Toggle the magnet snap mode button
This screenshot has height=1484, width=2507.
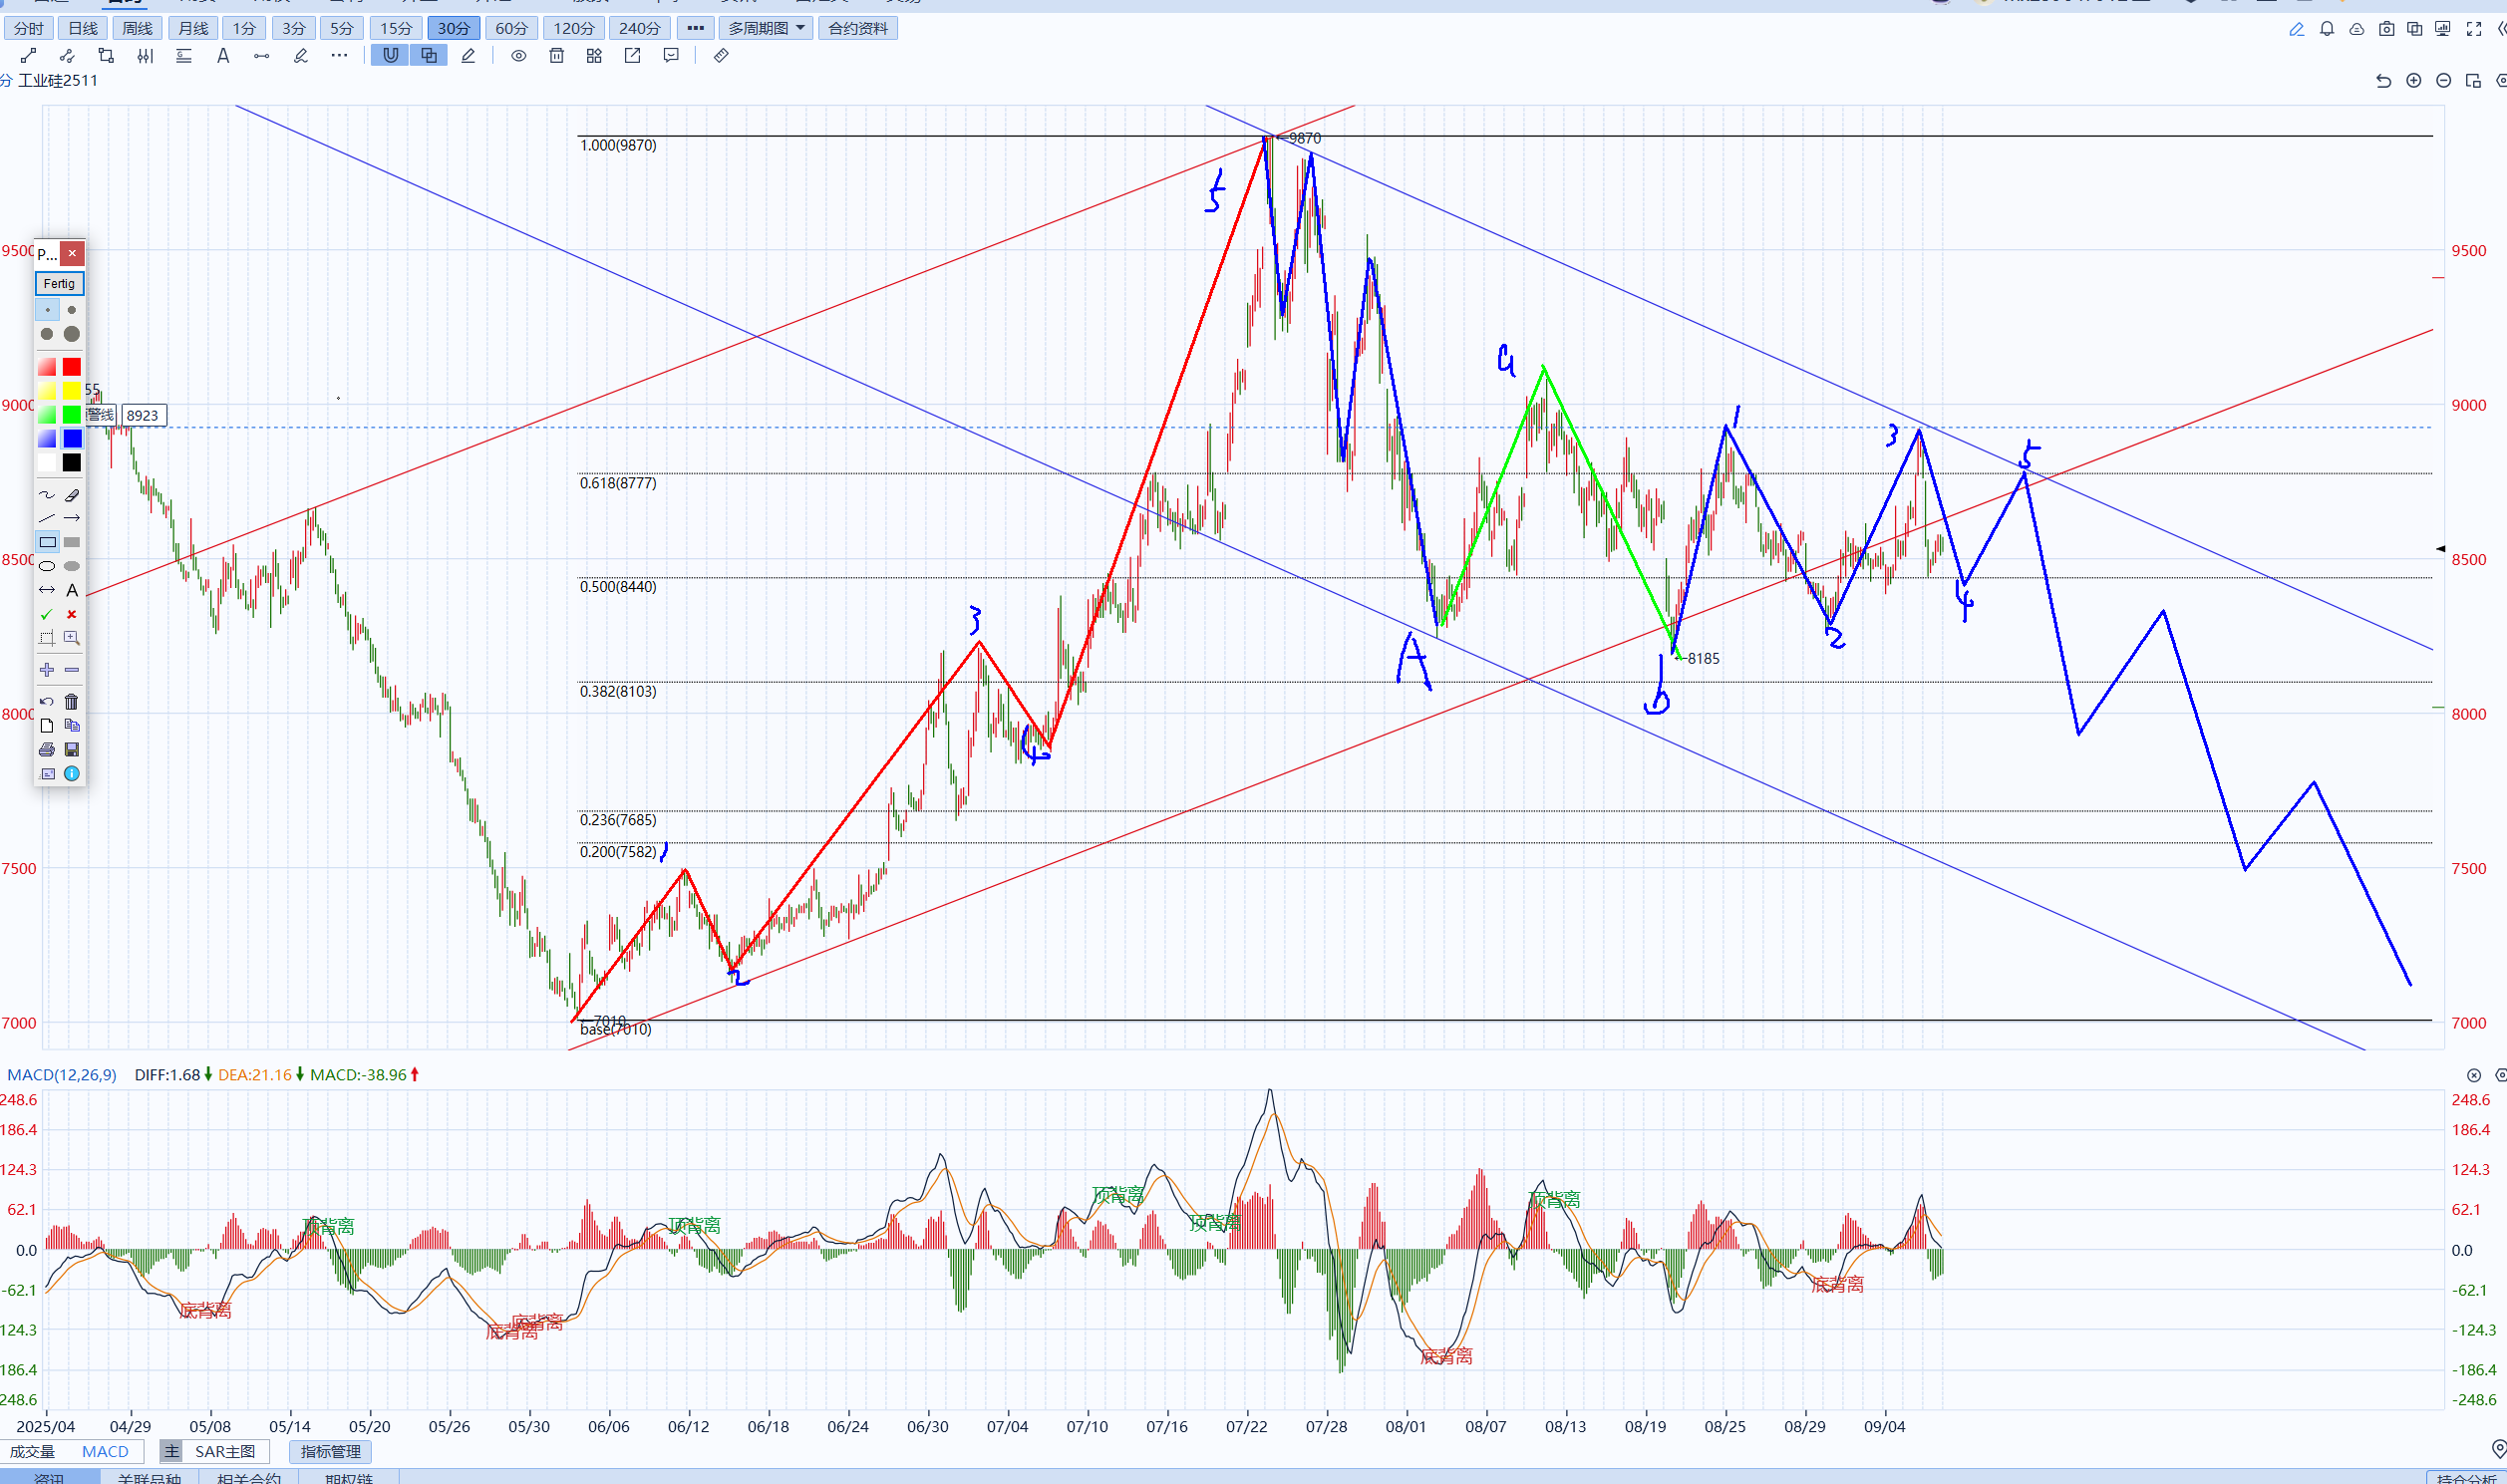tap(390, 56)
